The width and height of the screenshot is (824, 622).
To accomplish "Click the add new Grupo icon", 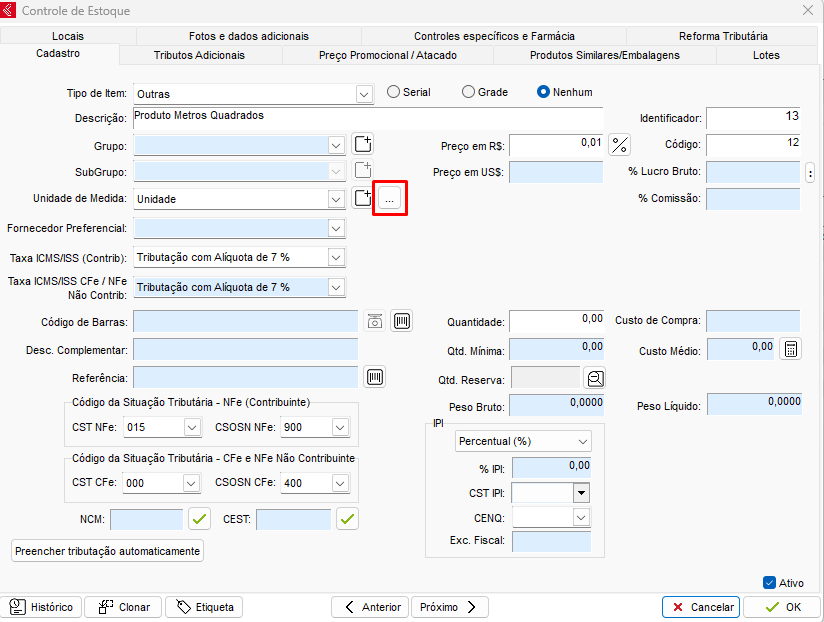I will [x=363, y=144].
